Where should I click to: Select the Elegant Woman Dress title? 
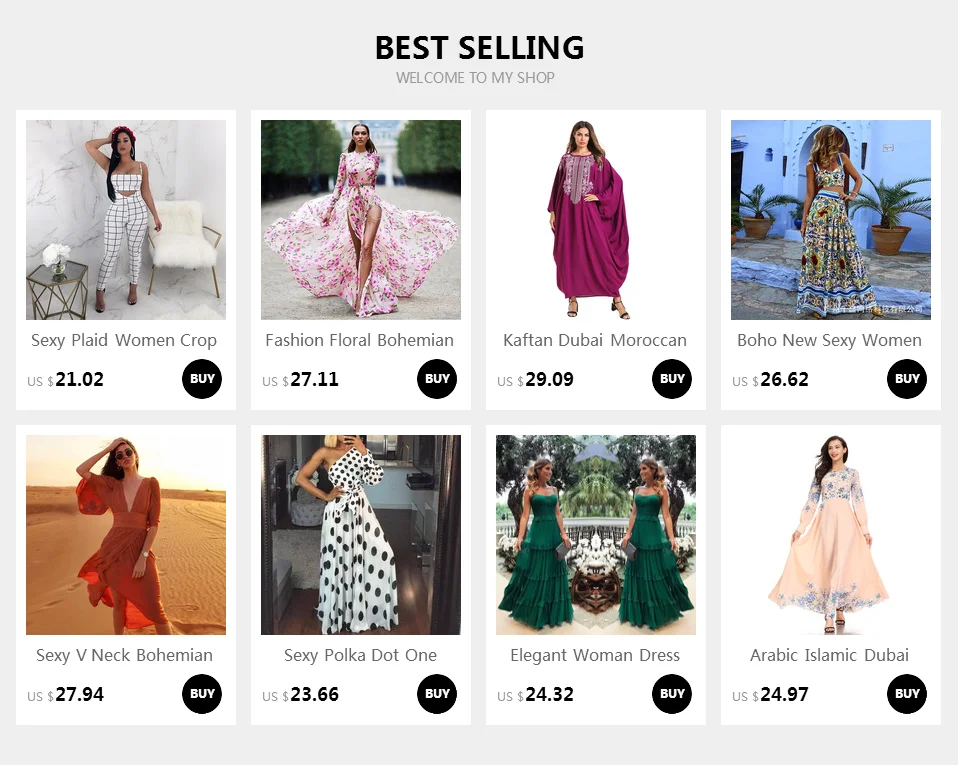595,656
